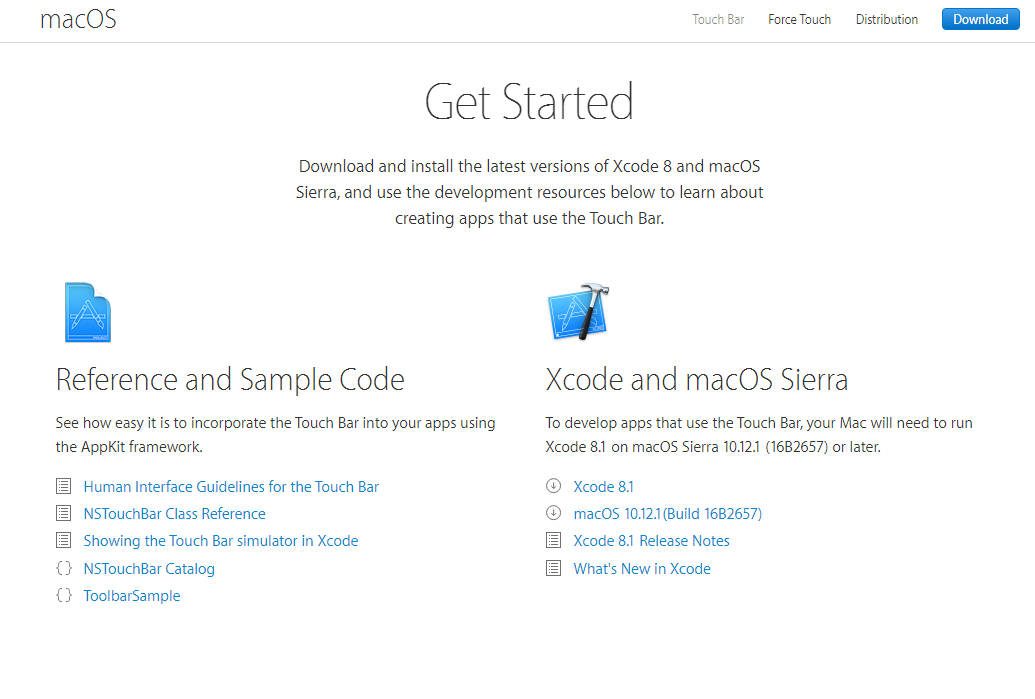Click the macOS title in the header
This screenshot has height=699, width=1035.
pyautogui.click(x=78, y=19)
